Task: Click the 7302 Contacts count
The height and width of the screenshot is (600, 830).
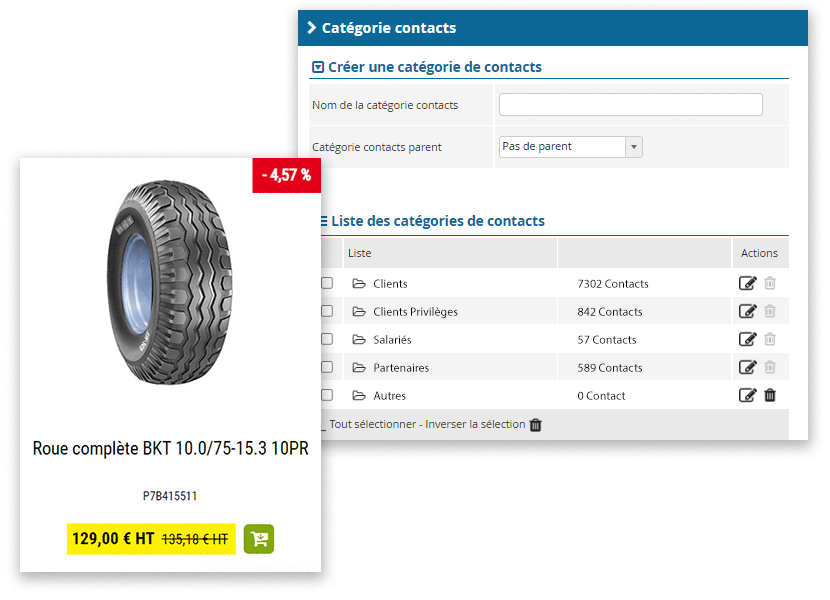Action: point(613,284)
